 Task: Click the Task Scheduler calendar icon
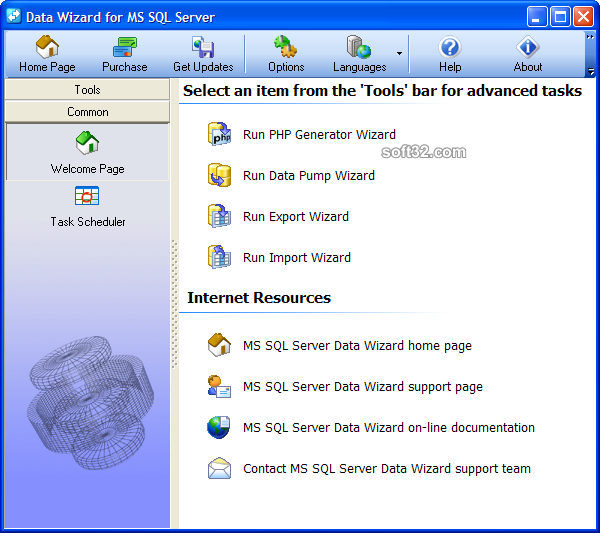point(87,196)
